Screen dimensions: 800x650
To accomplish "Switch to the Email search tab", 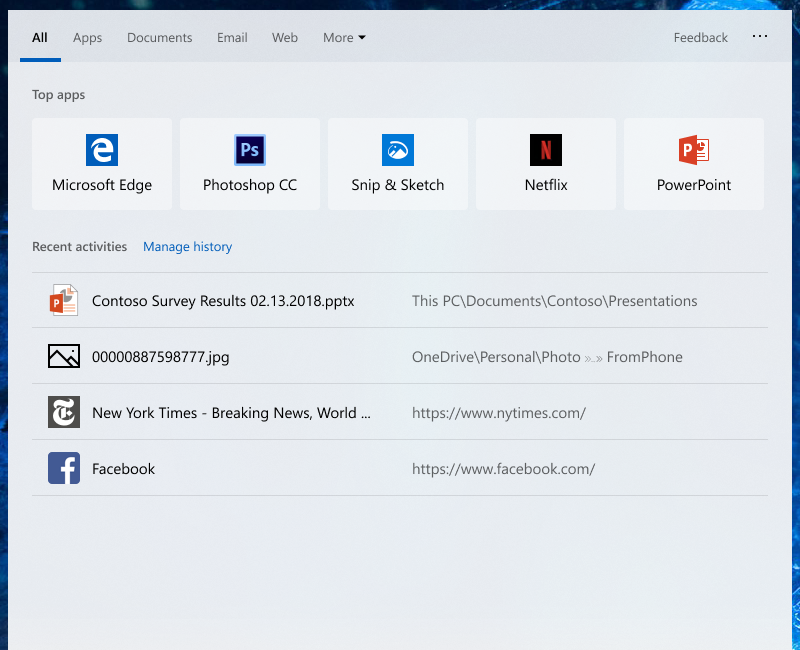I will pyautogui.click(x=232, y=37).
